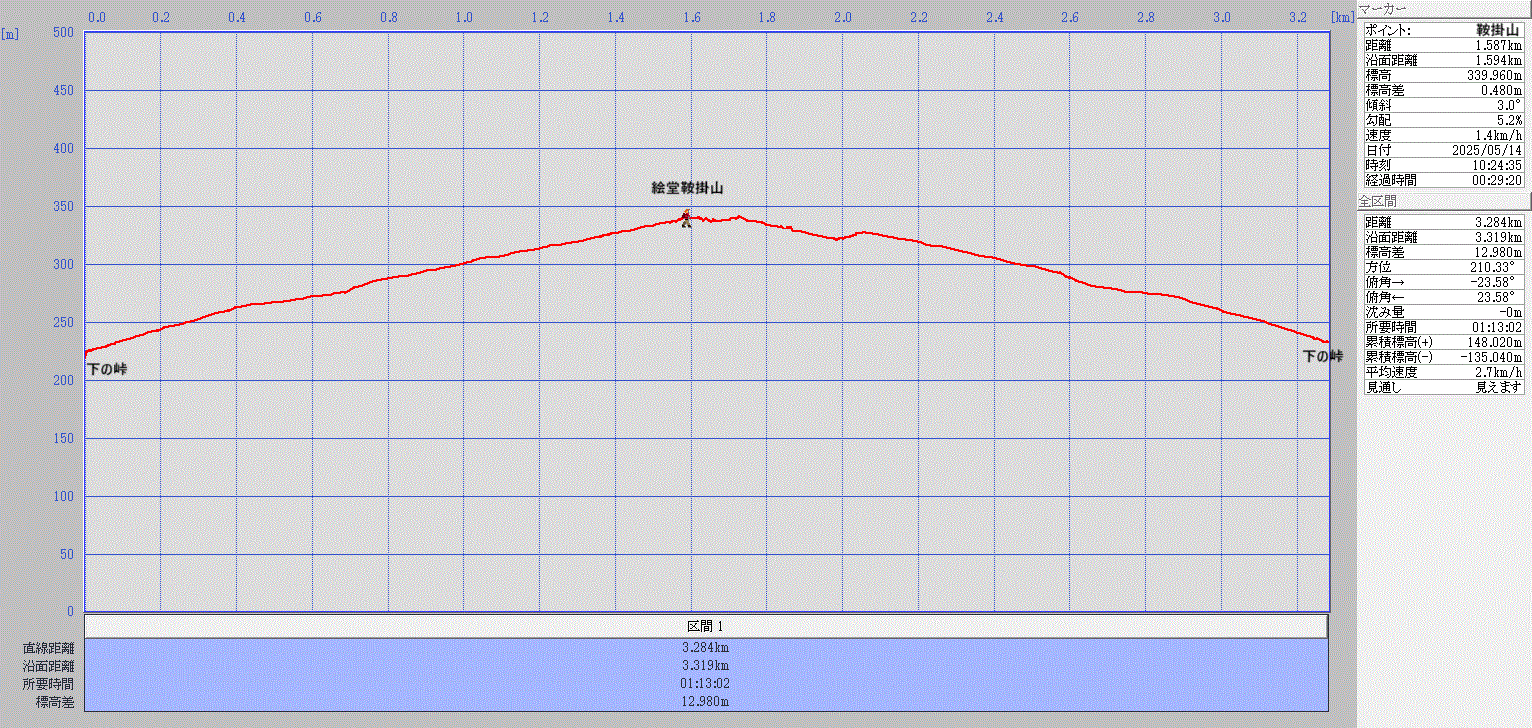Select the 2.0 tick on the distance axis
Viewport: 1532px width, 728px height.
pos(843,17)
